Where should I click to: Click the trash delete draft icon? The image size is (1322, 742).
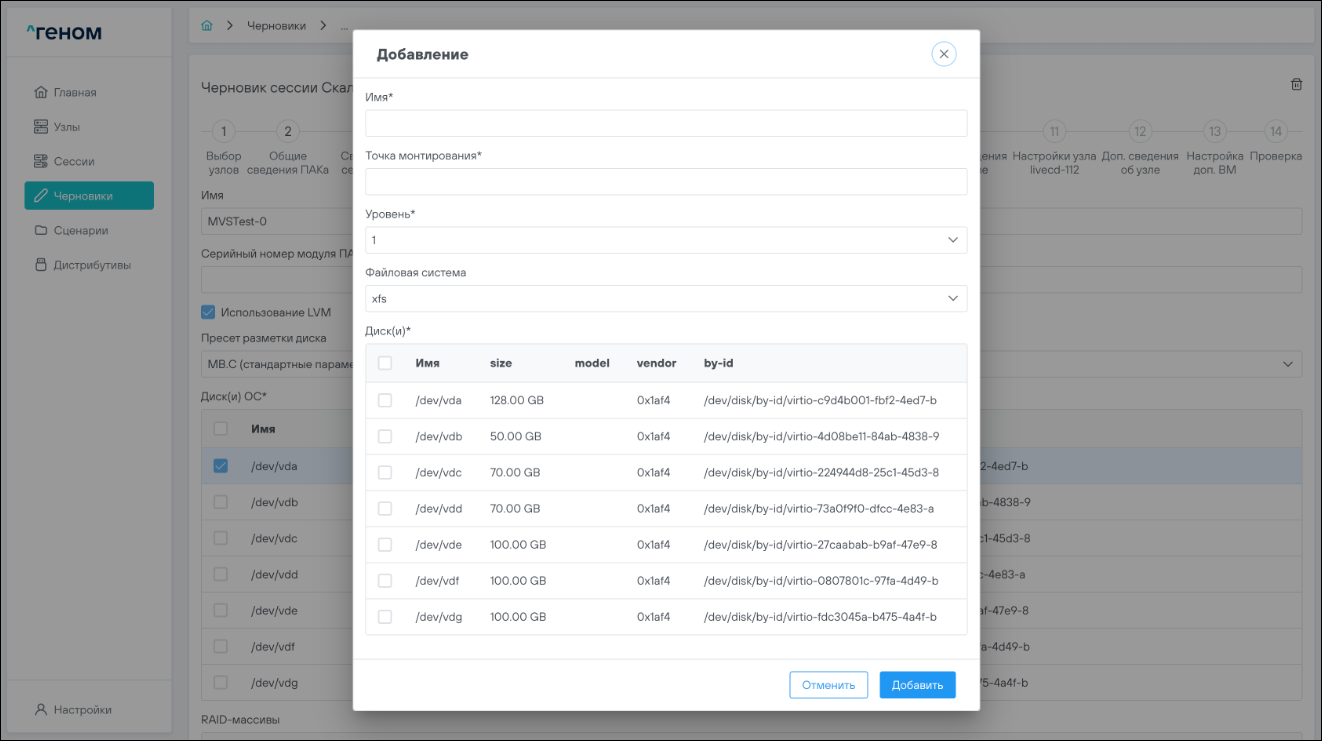coord(1296,85)
